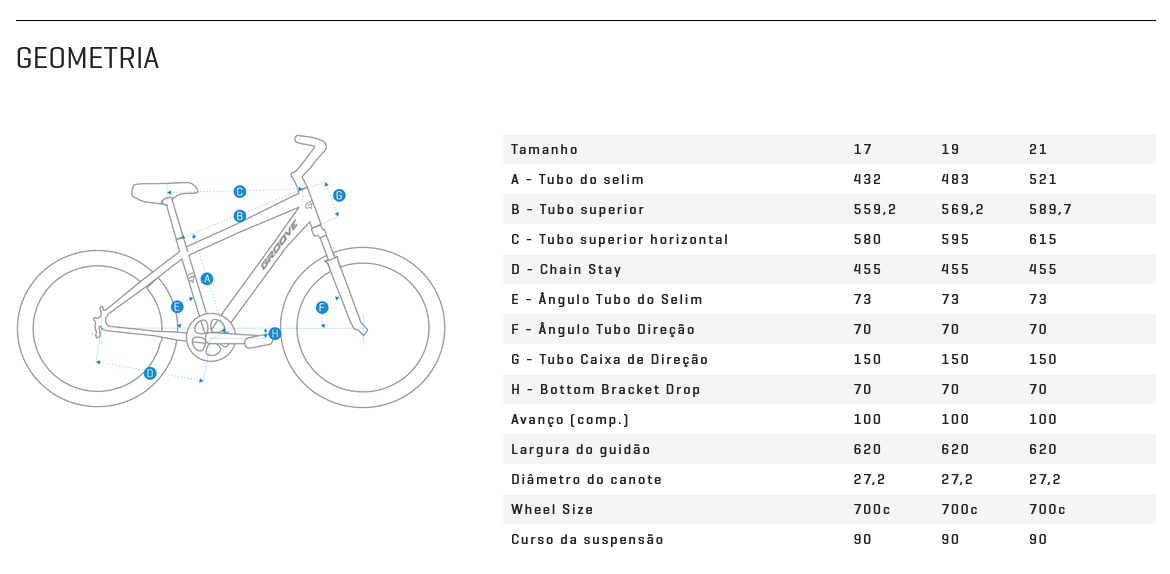Click the GROOVE logo on bike frame
This screenshot has width=1170, height=574.
(x=279, y=245)
